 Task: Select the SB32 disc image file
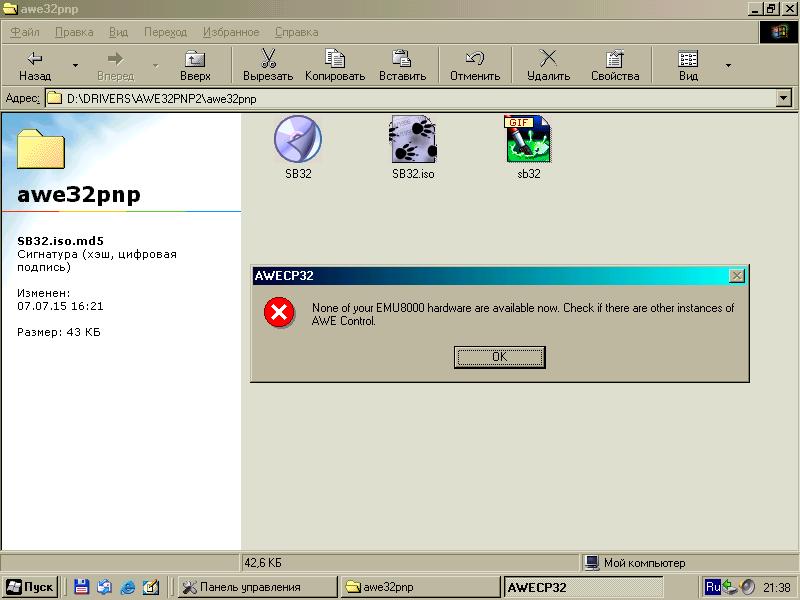click(298, 147)
